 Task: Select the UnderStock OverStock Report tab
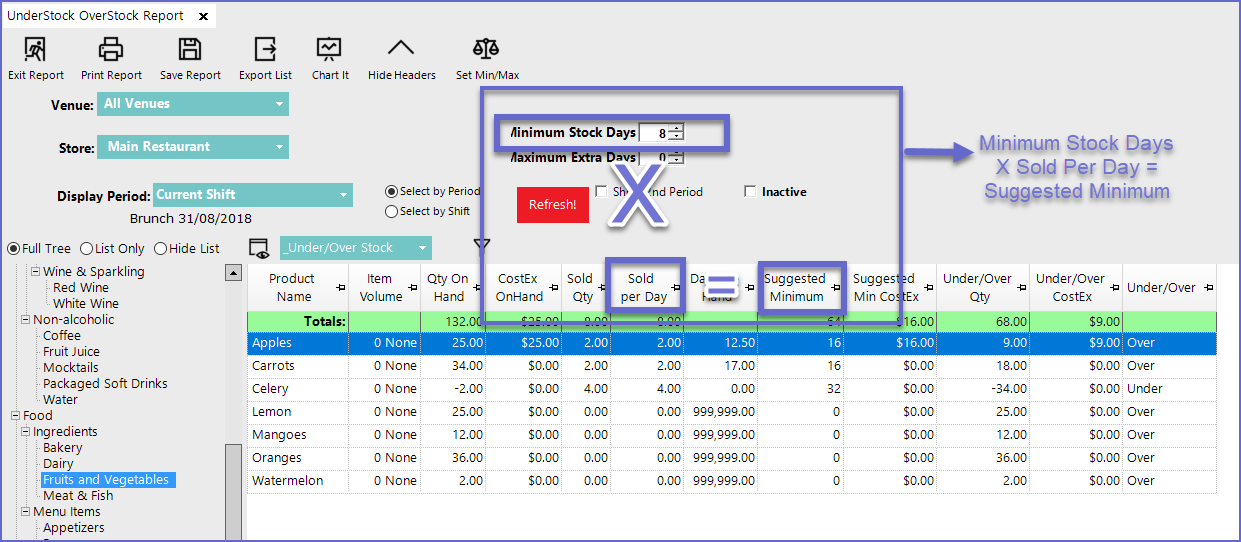pos(95,16)
